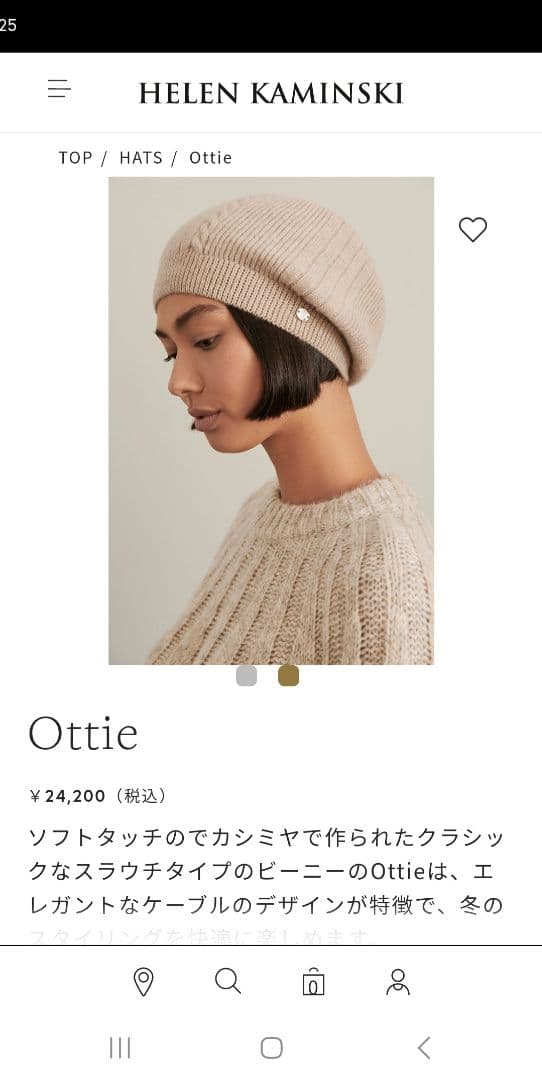Add Ottie to wishlist with heart icon
The width and height of the screenshot is (542, 1080).
(472, 229)
